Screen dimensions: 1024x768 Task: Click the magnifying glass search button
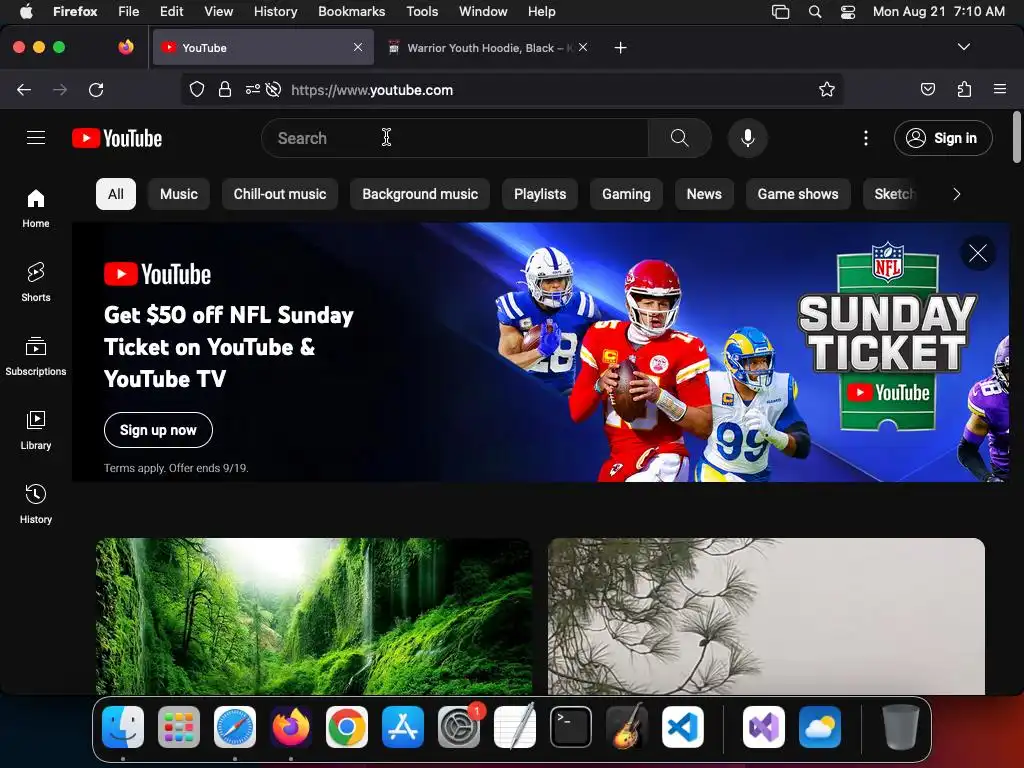(679, 138)
